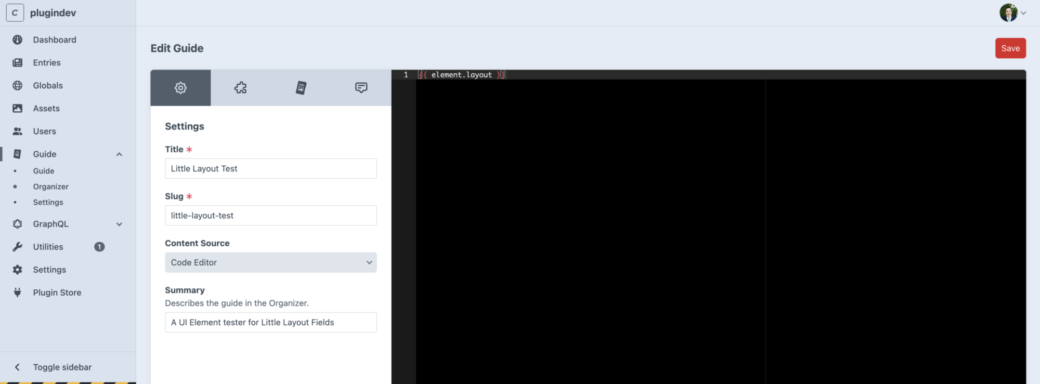
Task: Go to Assets section
Action: [x=46, y=108]
